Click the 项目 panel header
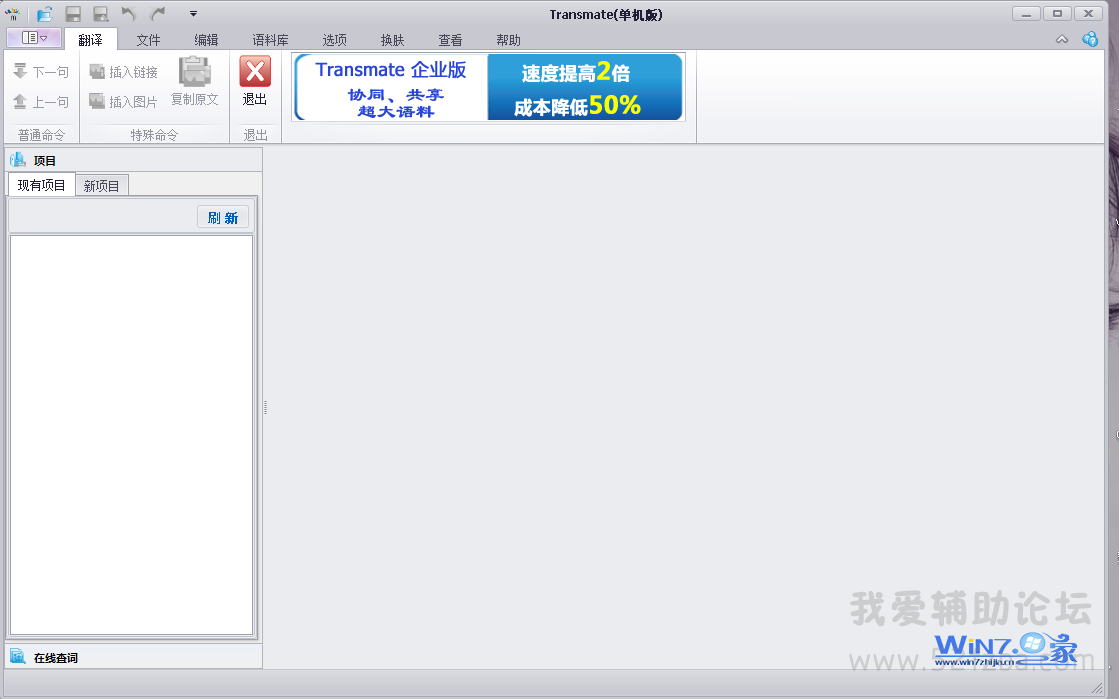The height and width of the screenshot is (699, 1119). [x=133, y=160]
